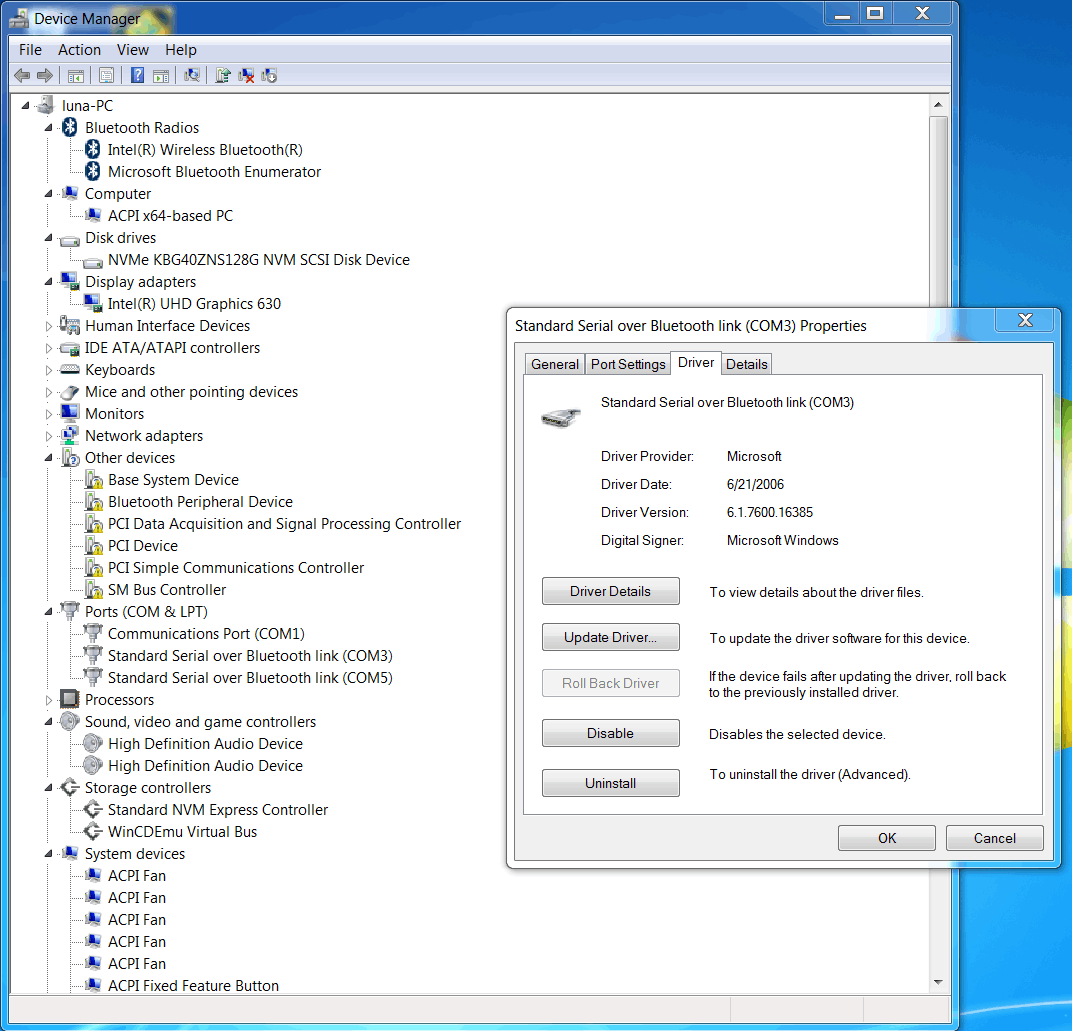
Task: Select Sound, video and game controllers
Action: click(x=200, y=722)
